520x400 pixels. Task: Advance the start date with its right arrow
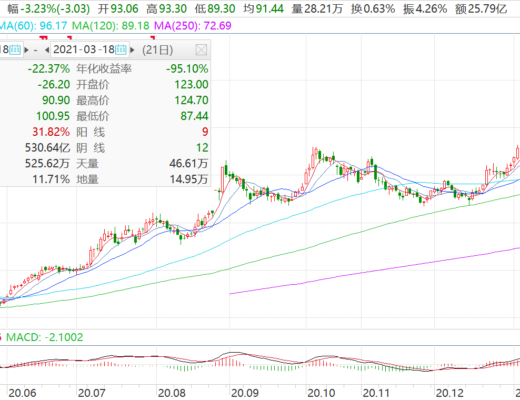tap(26, 50)
